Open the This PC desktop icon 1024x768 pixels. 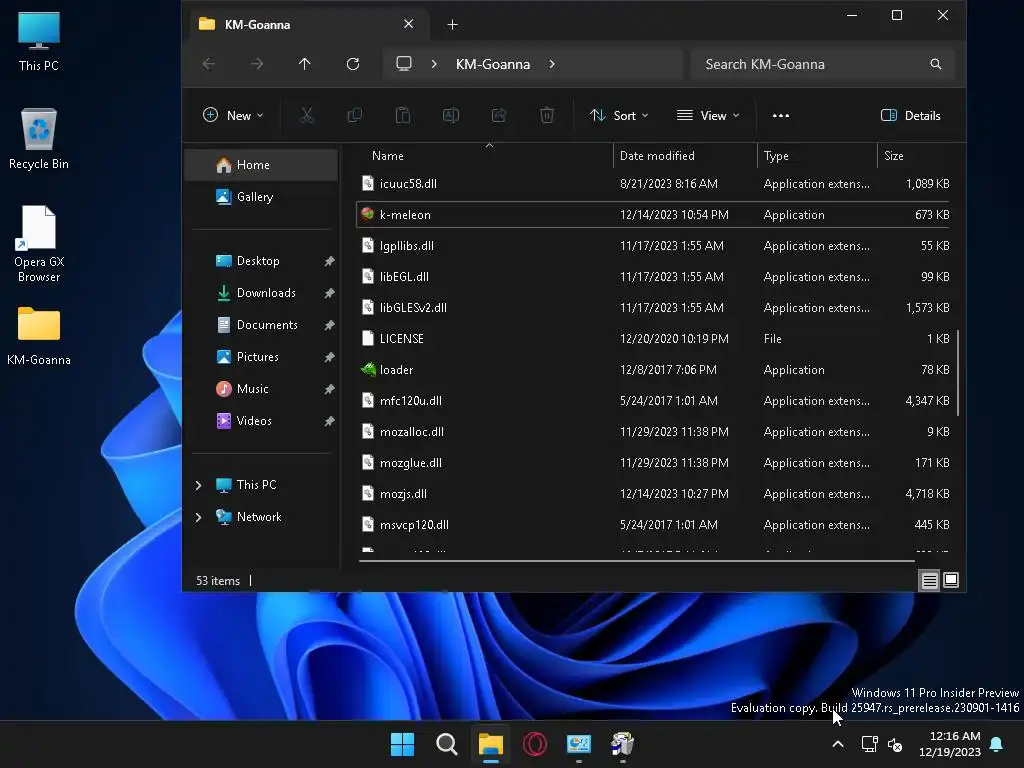(39, 41)
